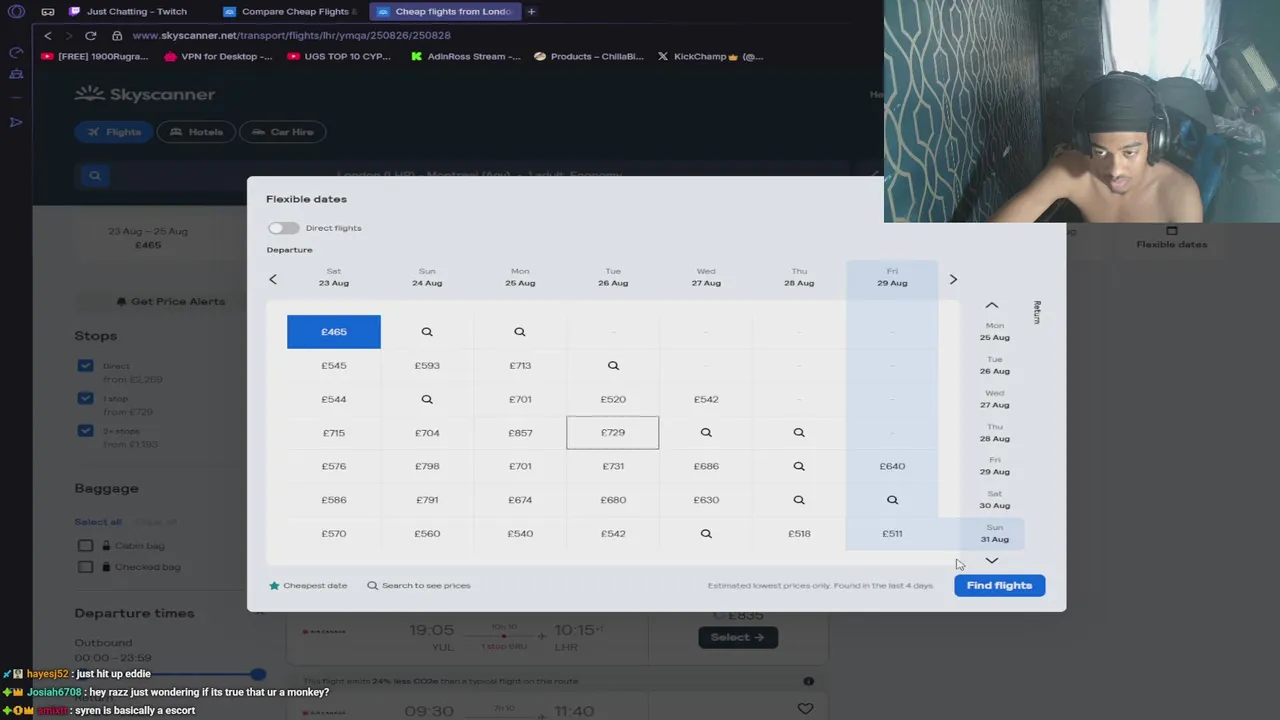Click Get Price Alerts button
The width and height of the screenshot is (1280, 720).
coord(171,301)
